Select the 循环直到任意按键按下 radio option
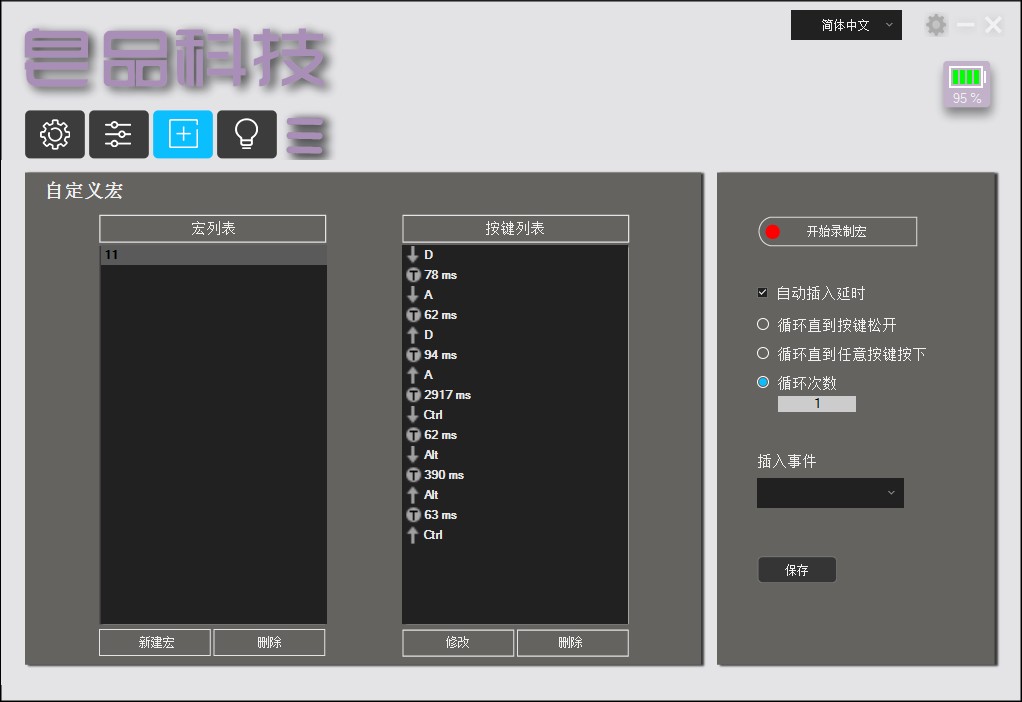This screenshot has width=1022, height=702. click(x=761, y=353)
